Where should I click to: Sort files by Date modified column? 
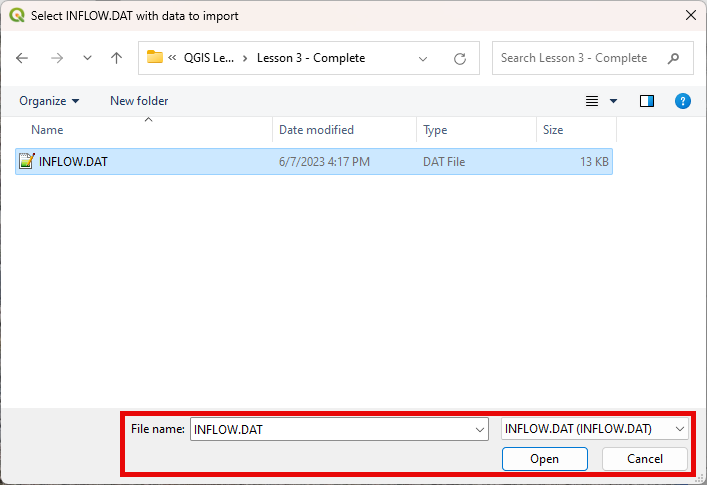316,130
